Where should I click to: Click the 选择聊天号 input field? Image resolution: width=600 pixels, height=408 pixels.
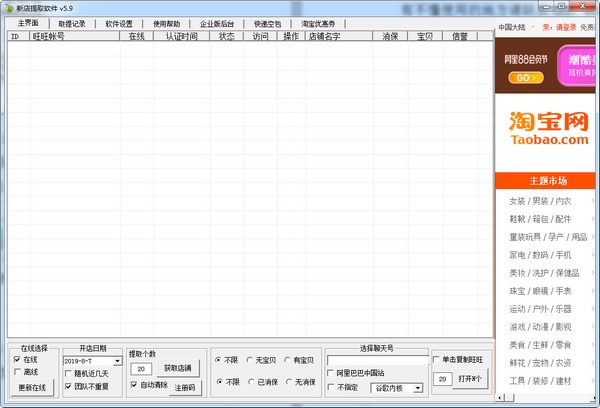[375, 360]
